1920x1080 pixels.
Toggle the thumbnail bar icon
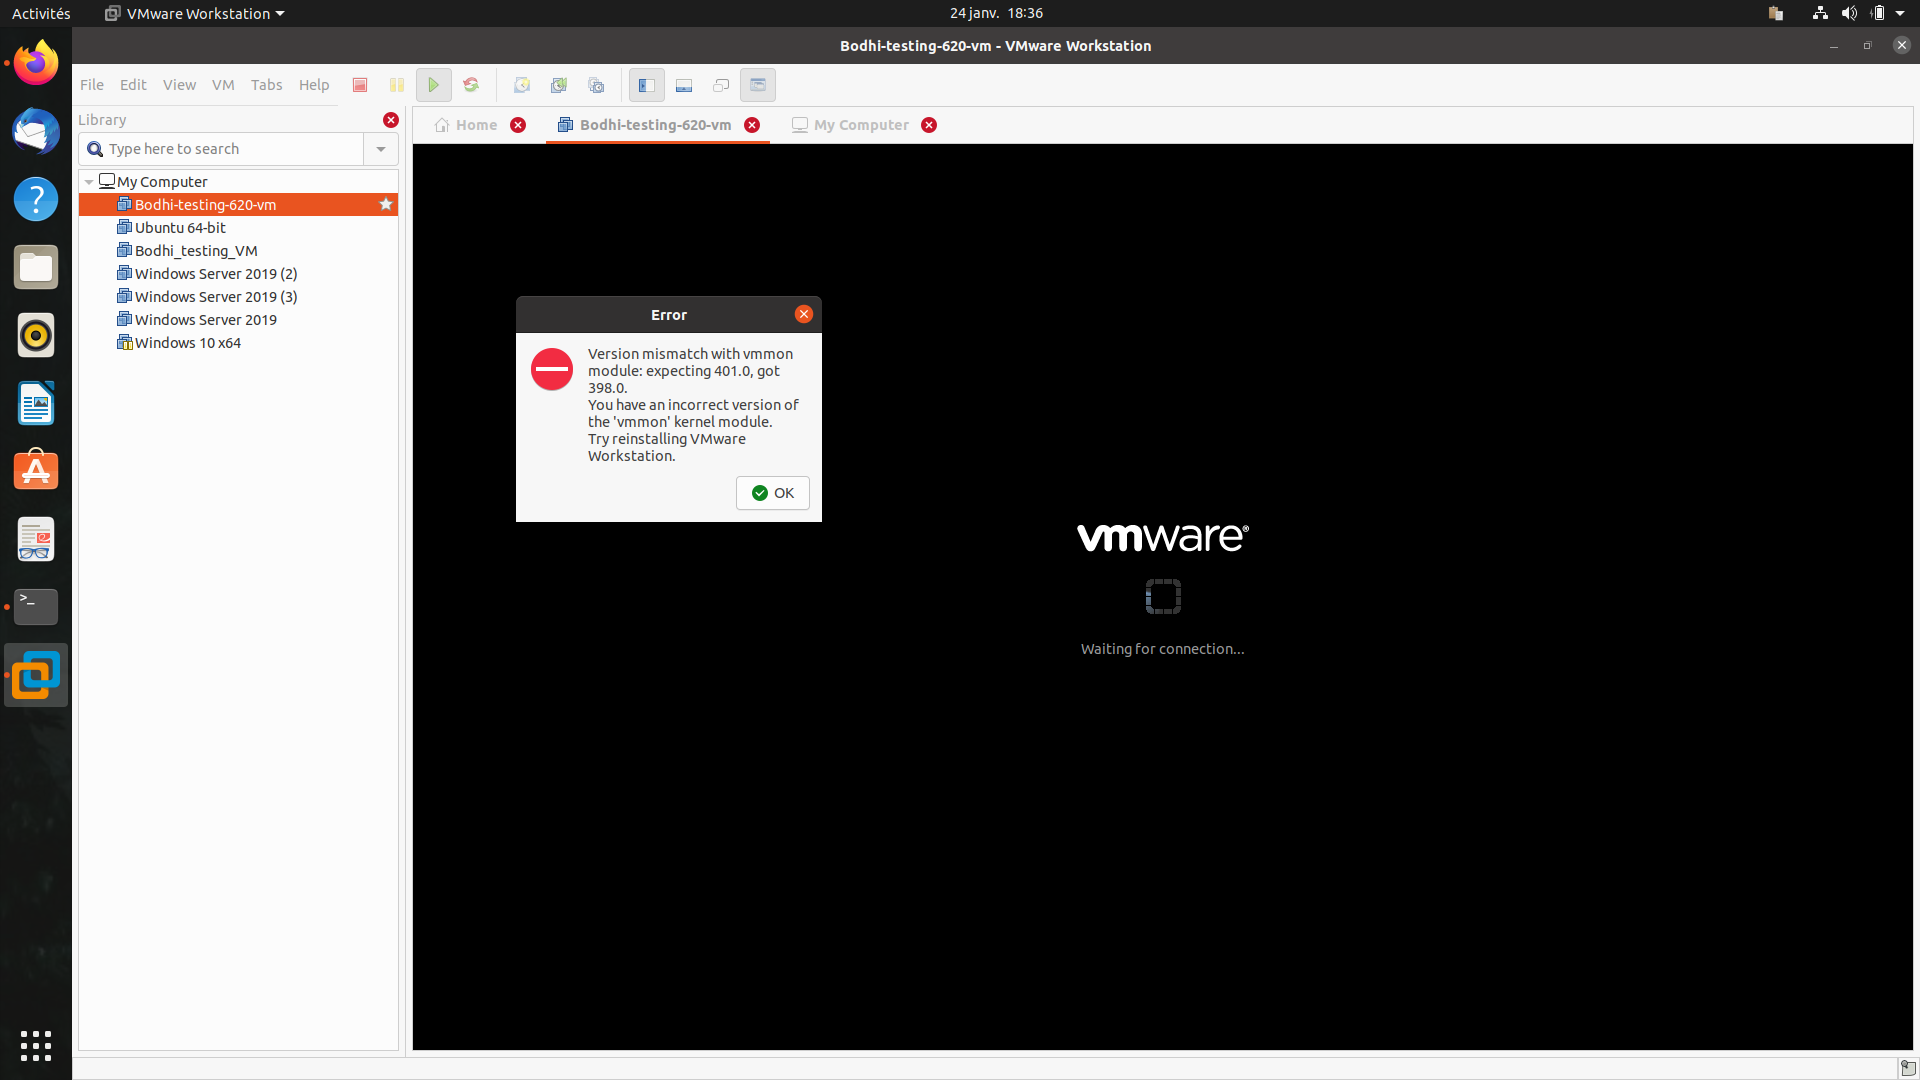684,85
